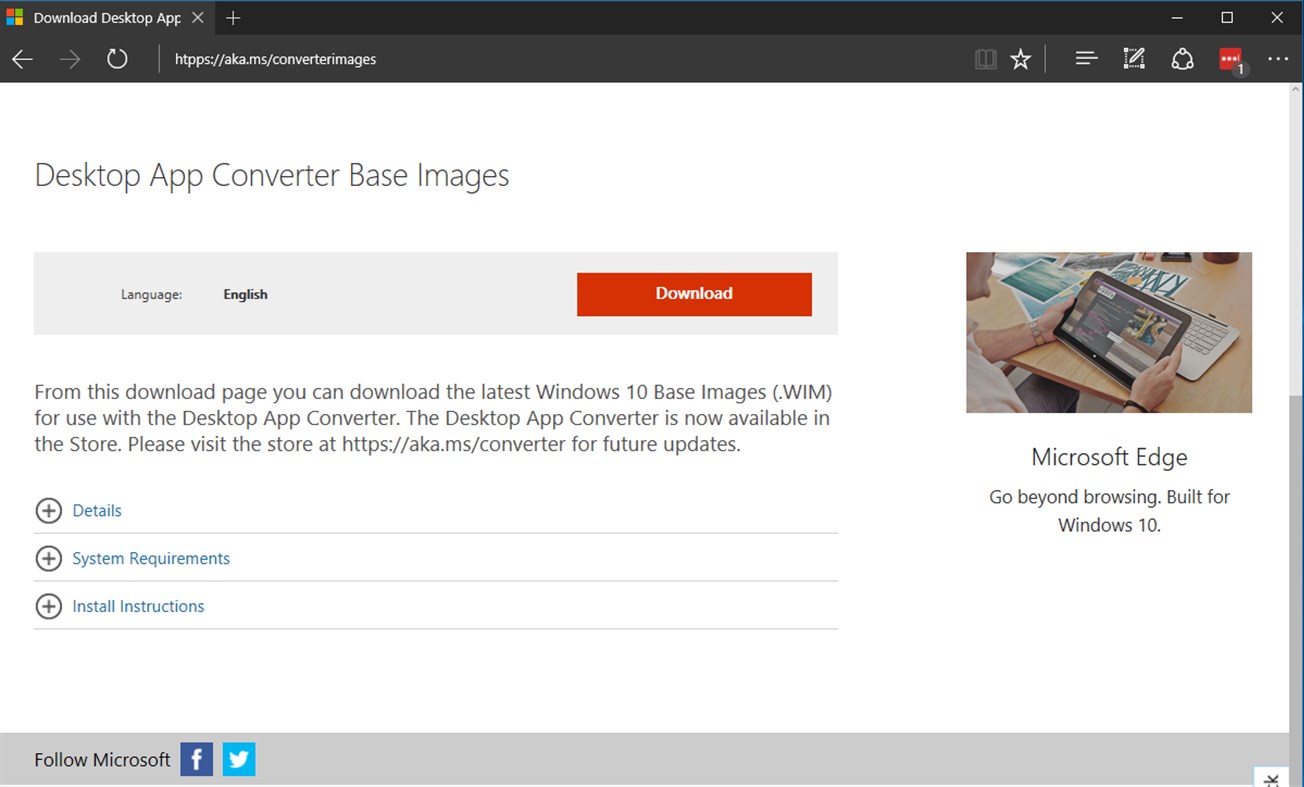Refresh the current page
1304x787 pixels.
point(117,59)
